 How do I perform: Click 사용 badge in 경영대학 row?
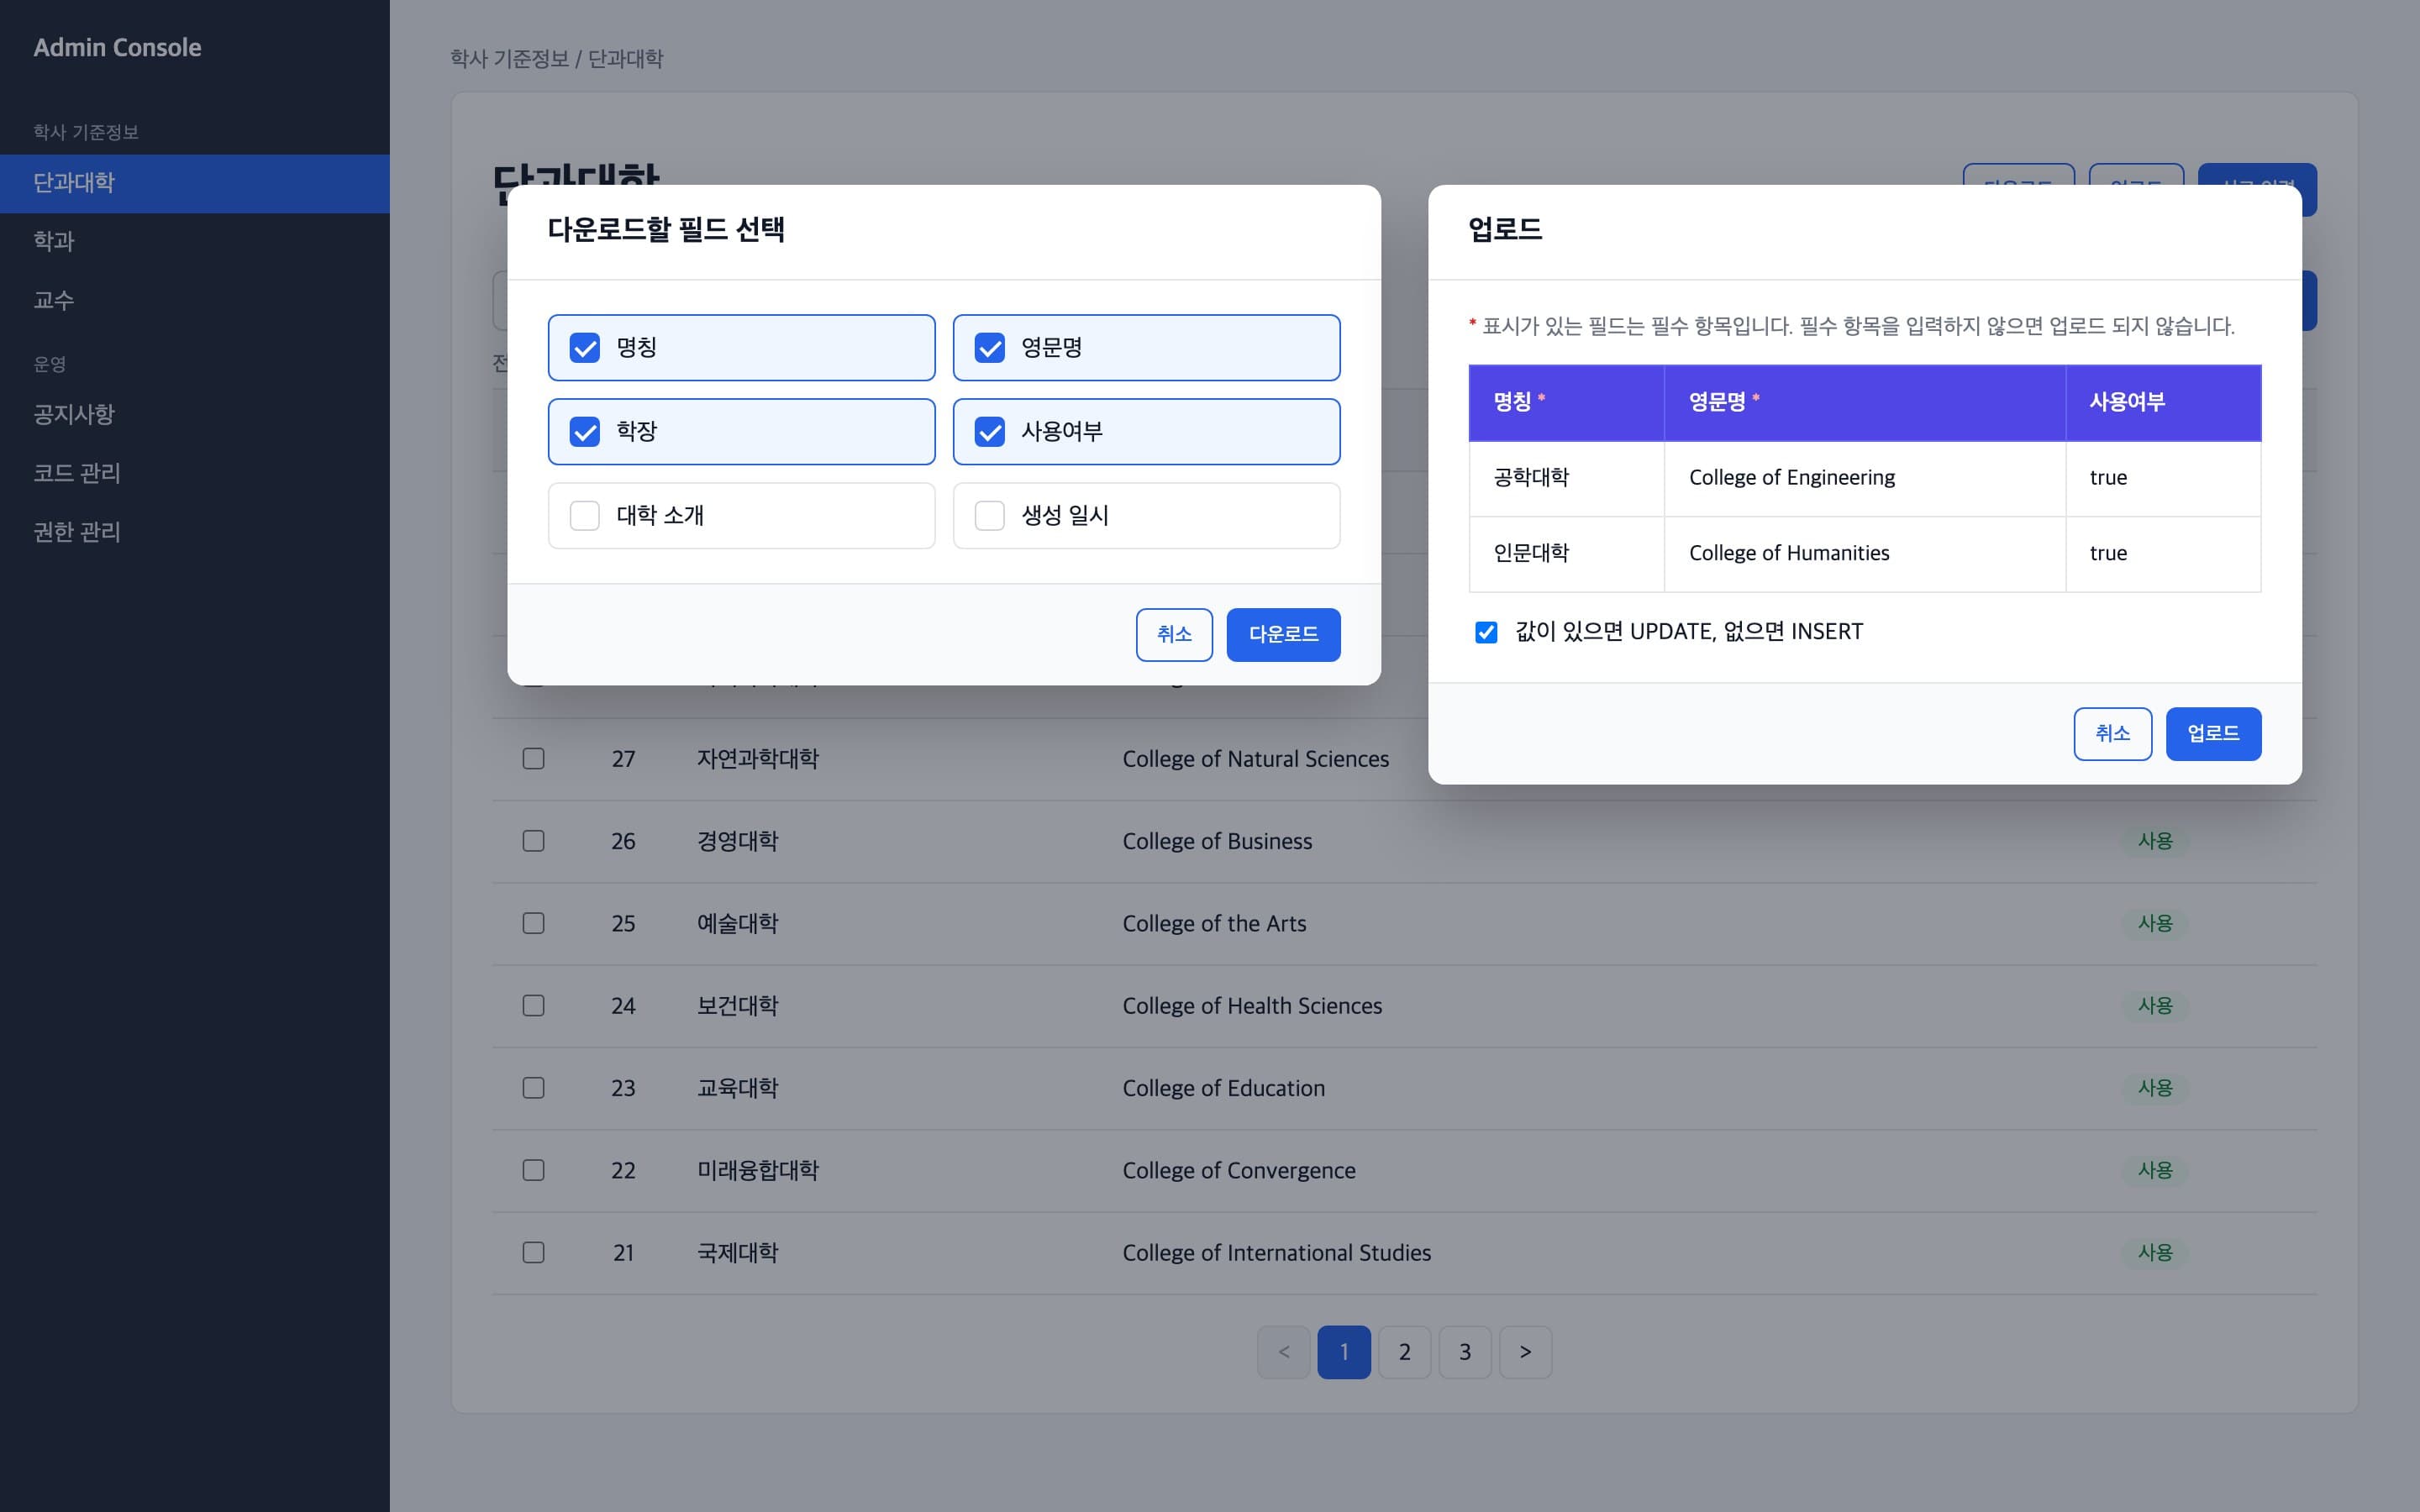click(x=2155, y=841)
